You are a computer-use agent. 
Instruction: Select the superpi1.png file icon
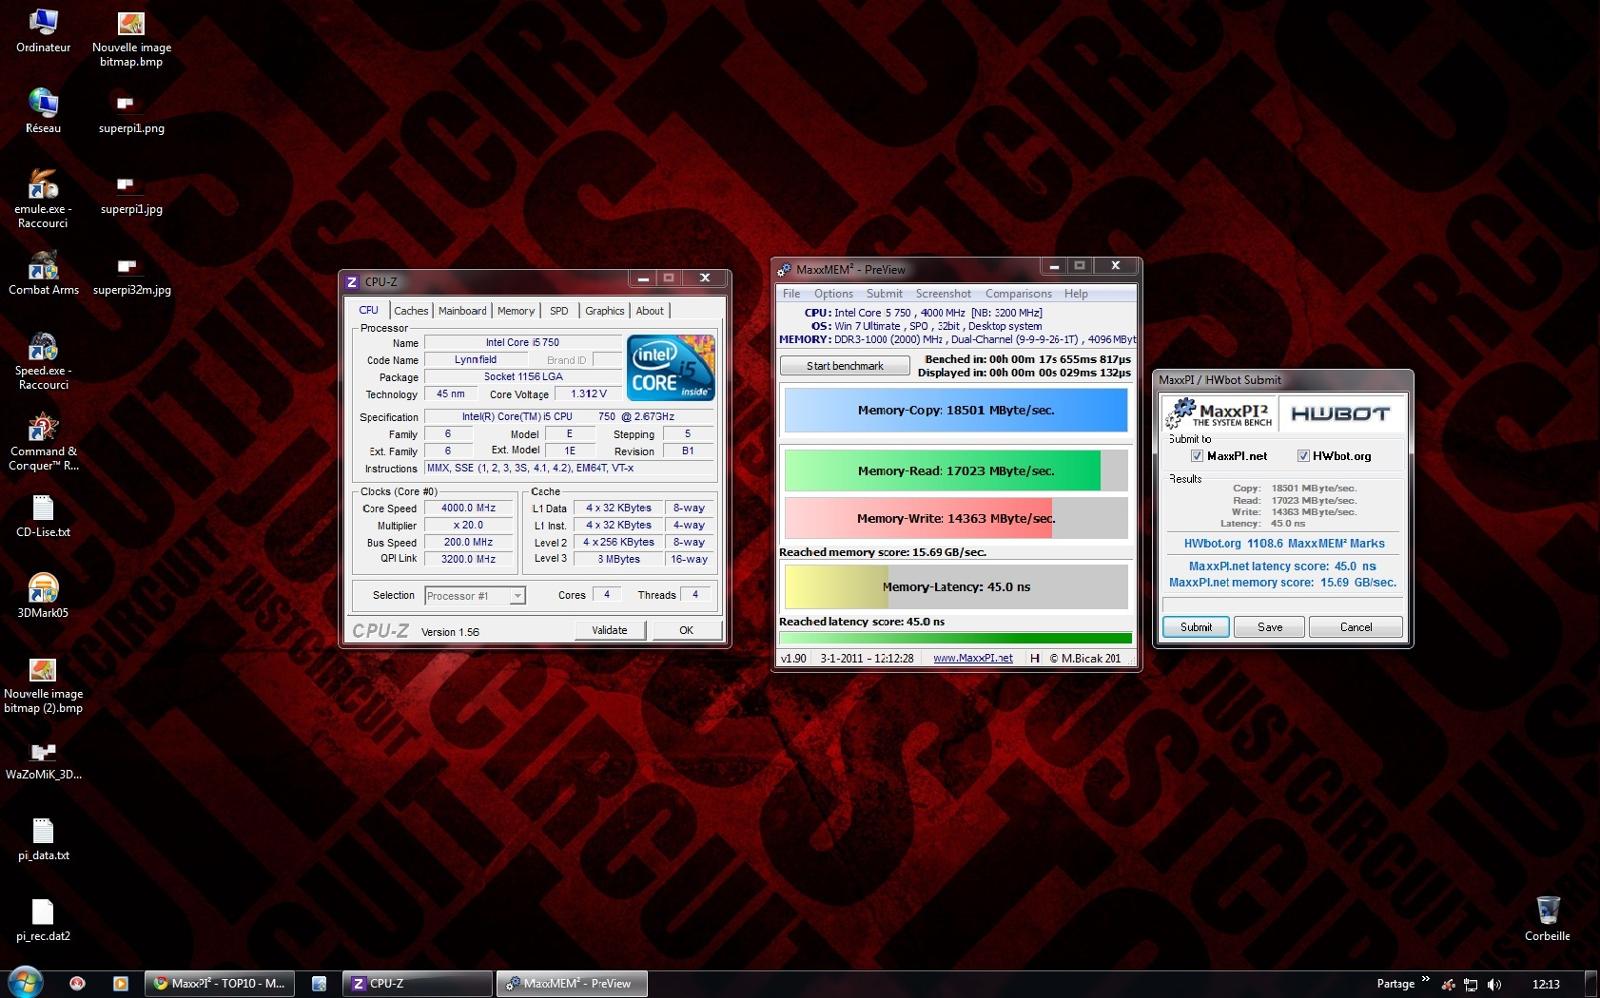[125, 103]
